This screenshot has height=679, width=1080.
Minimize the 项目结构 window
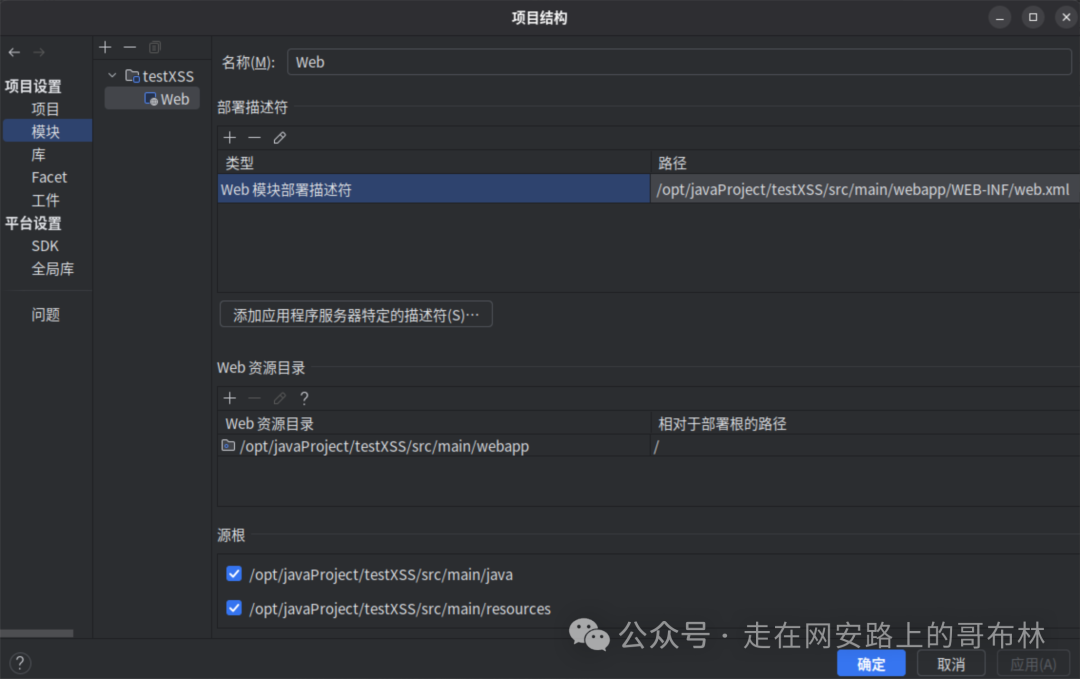click(999, 17)
